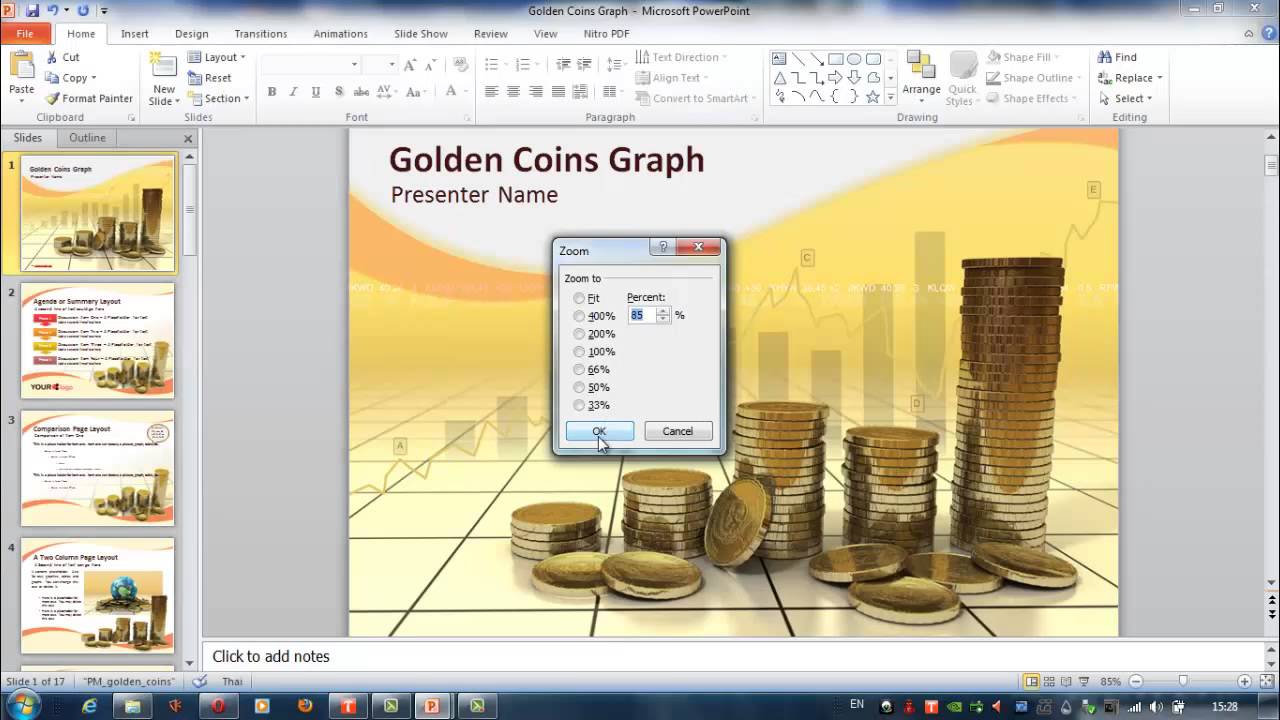Click the Reset slide button
1280x720 pixels.
tap(210, 78)
